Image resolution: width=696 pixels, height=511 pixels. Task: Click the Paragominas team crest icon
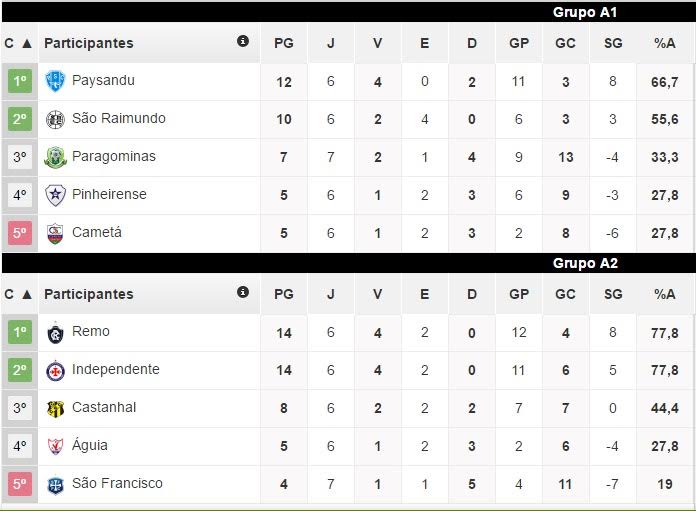coord(55,157)
